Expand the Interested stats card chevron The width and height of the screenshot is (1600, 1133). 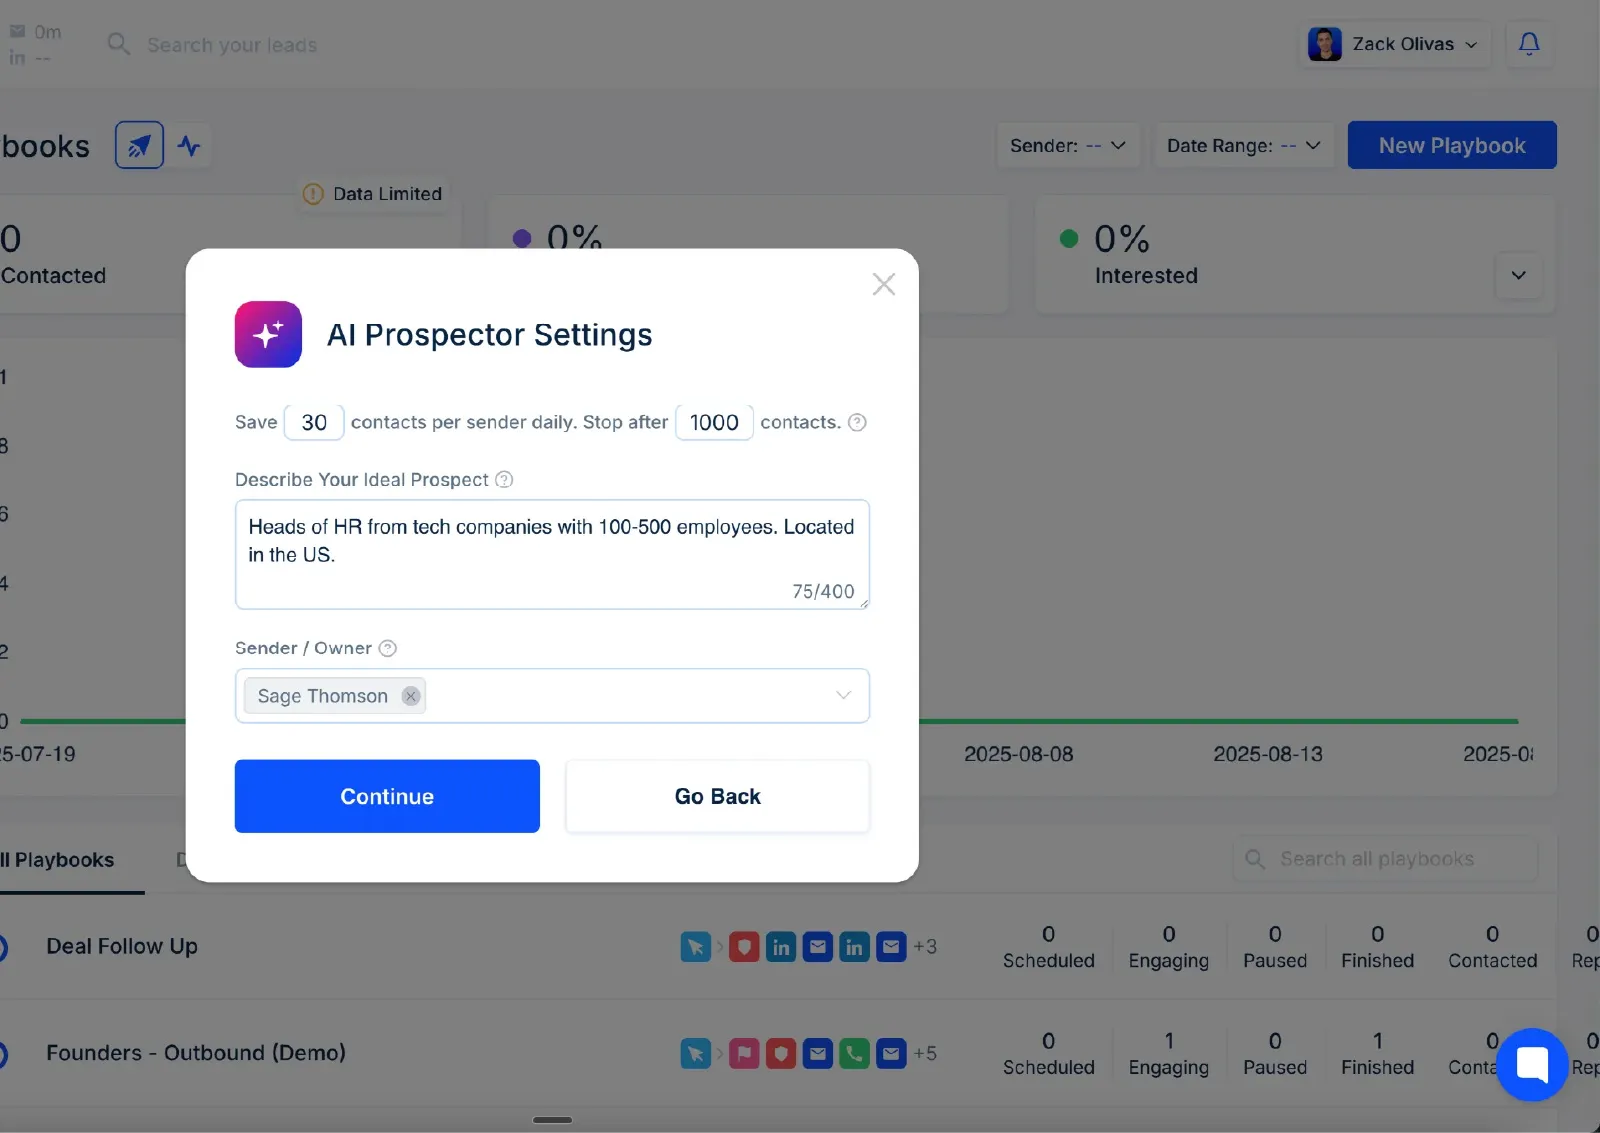1518,275
